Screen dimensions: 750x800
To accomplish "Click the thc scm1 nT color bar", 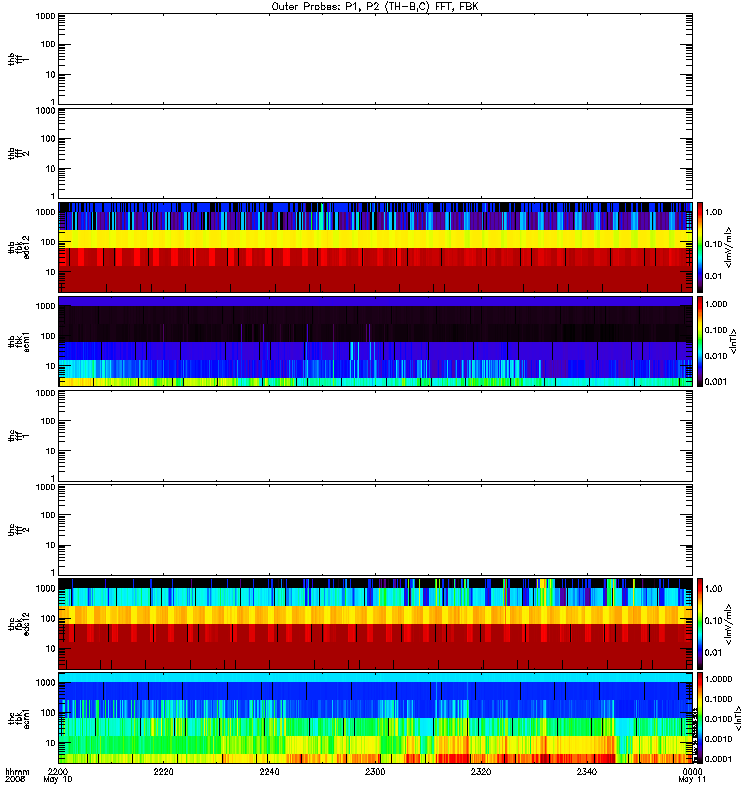I will pos(700,718).
